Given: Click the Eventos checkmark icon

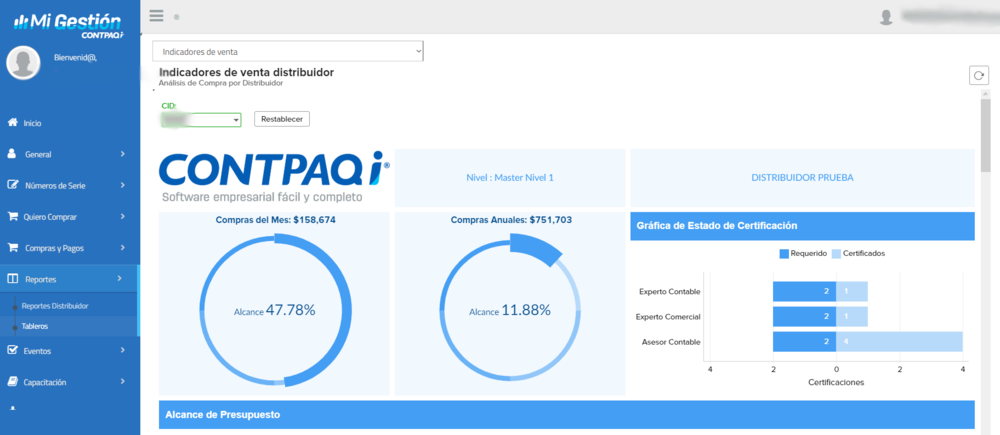Looking at the screenshot, I should click(12, 351).
